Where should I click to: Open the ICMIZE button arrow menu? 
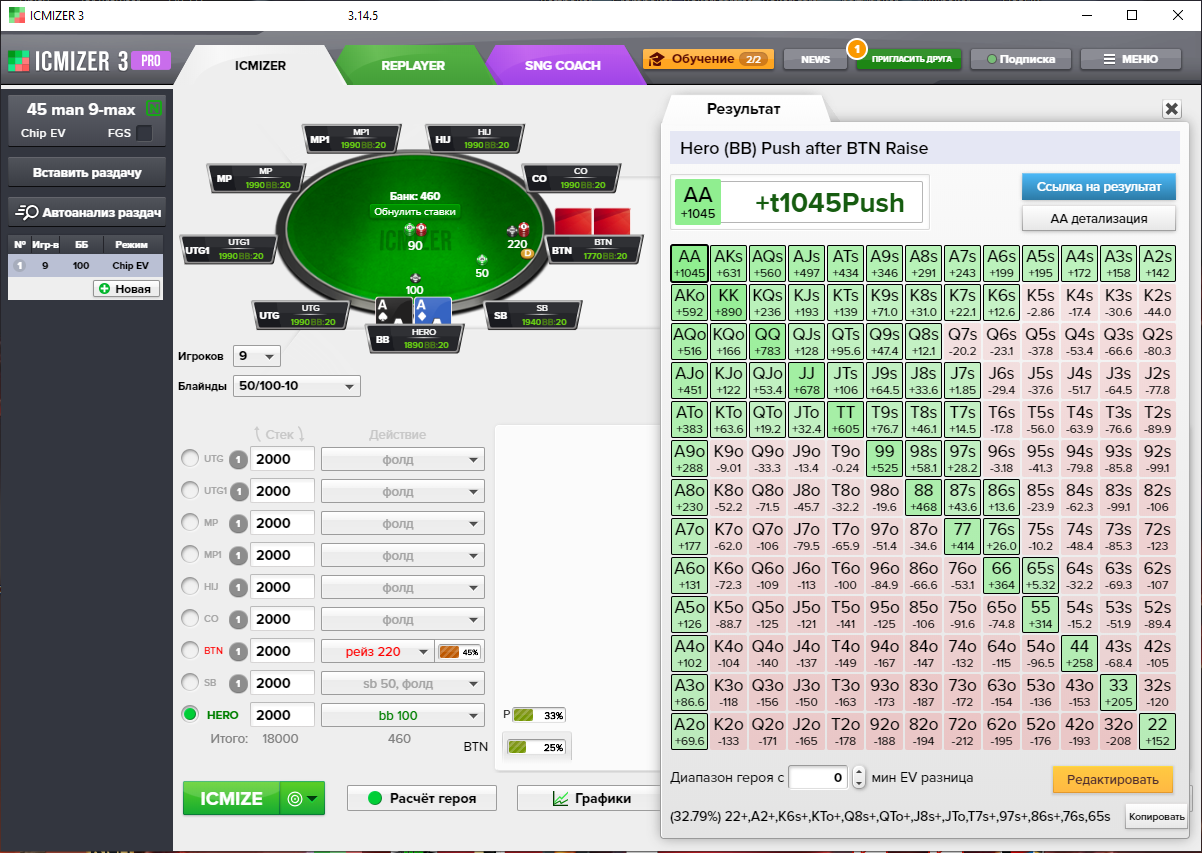pos(303,799)
